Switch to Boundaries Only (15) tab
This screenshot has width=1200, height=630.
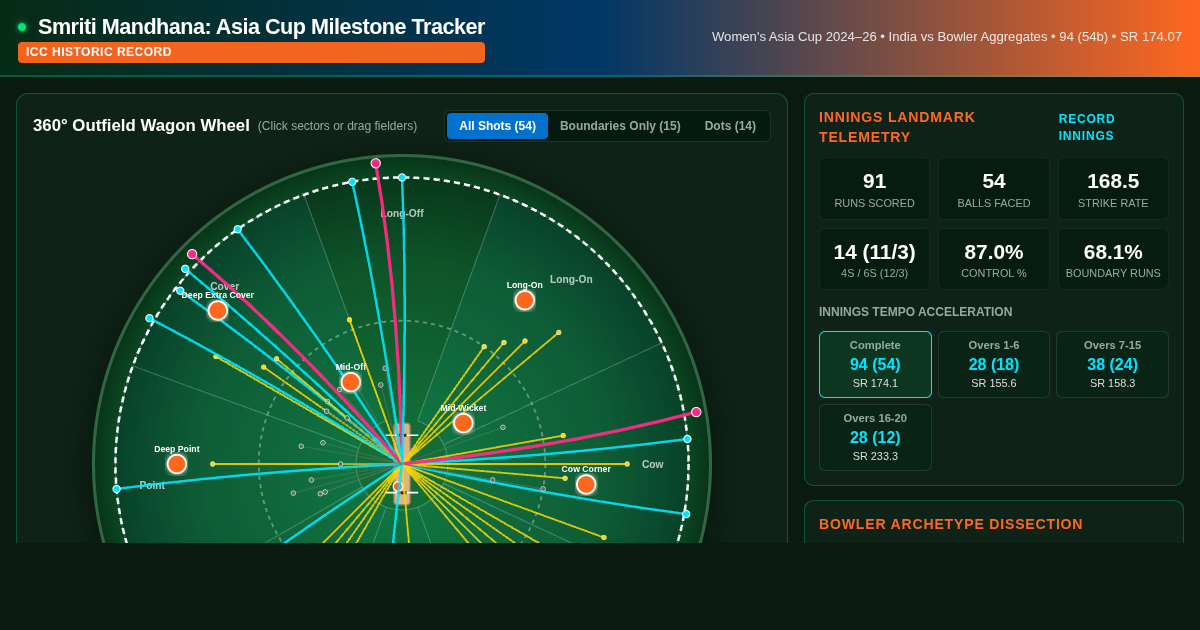click(x=620, y=126)
